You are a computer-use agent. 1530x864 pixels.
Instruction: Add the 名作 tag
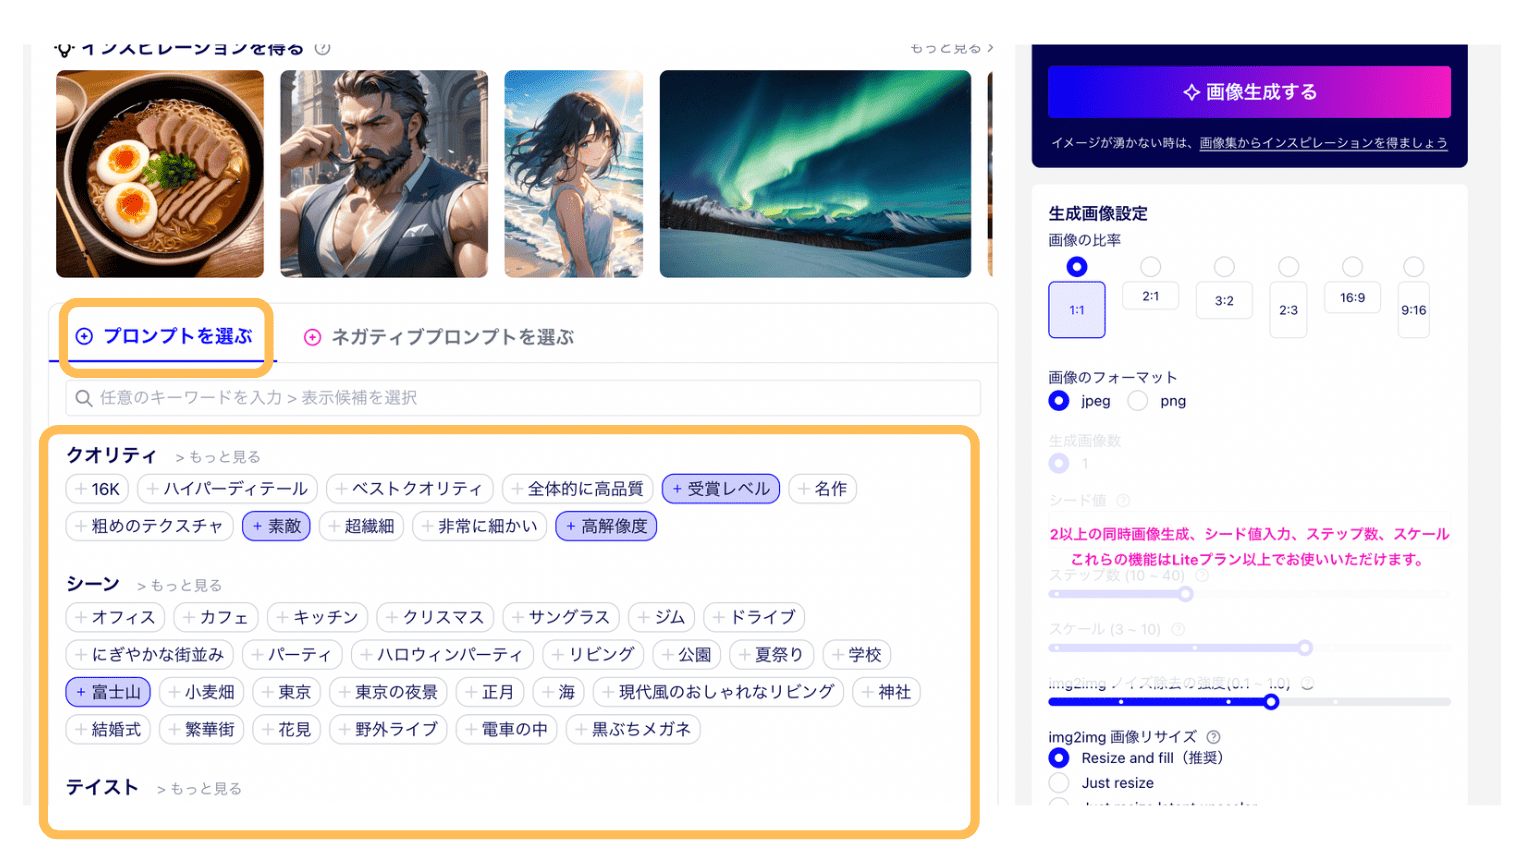pyautogui.click(x=822, y=489)
